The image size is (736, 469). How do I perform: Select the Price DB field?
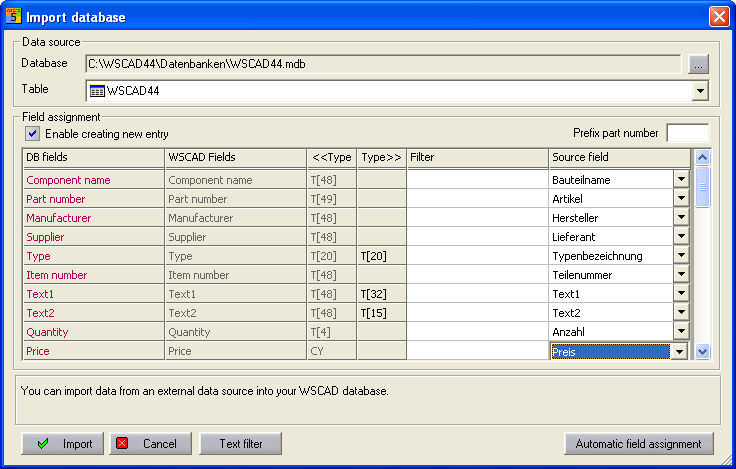point(93,351)
